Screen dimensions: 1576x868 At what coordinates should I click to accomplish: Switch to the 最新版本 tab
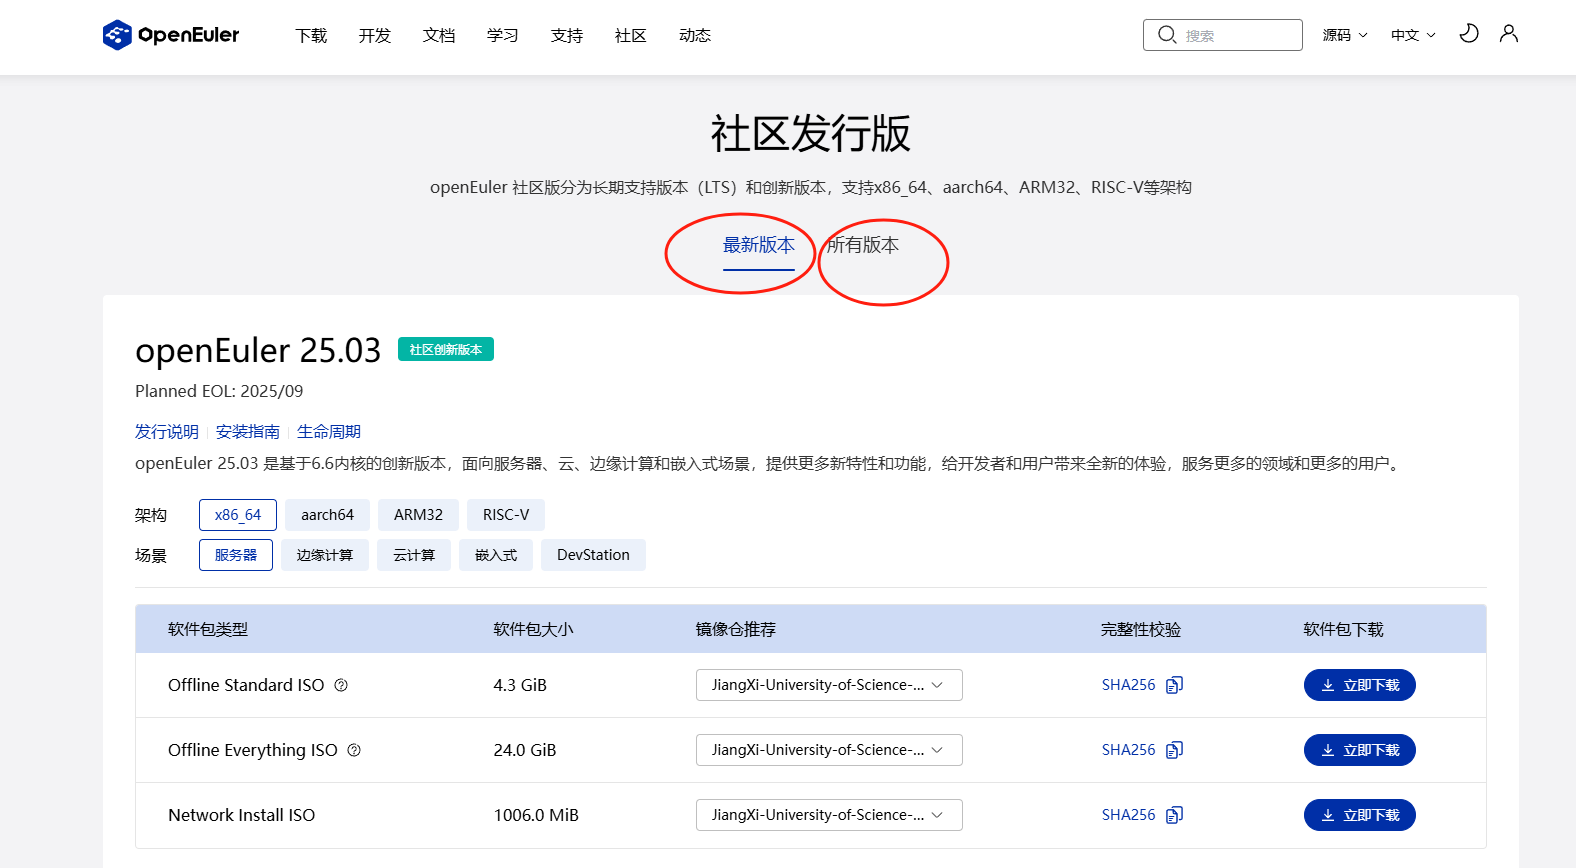759,246
